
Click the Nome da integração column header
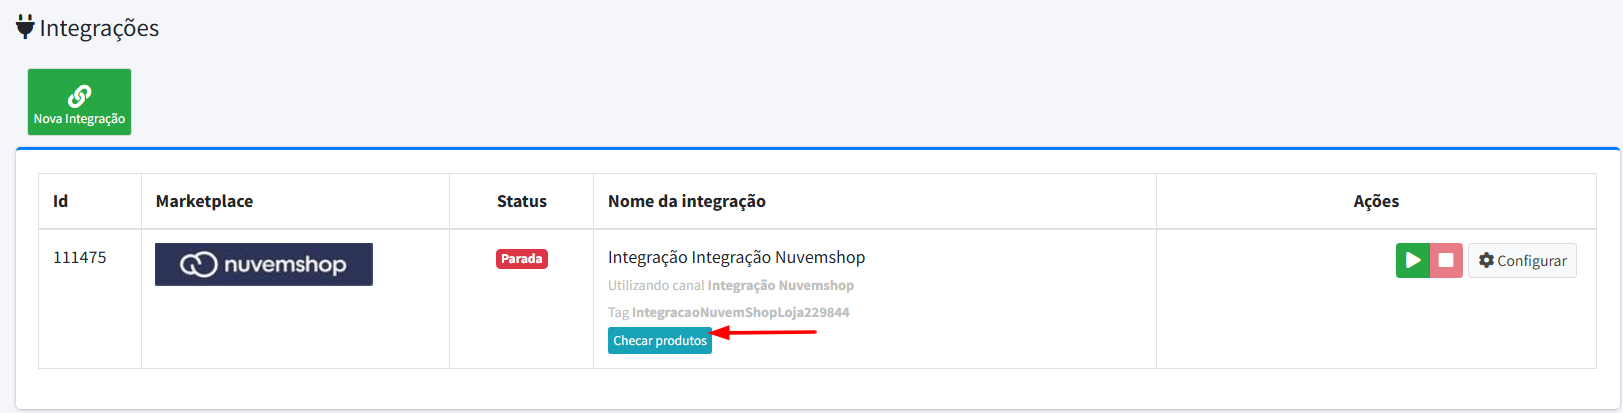[687, 201]
